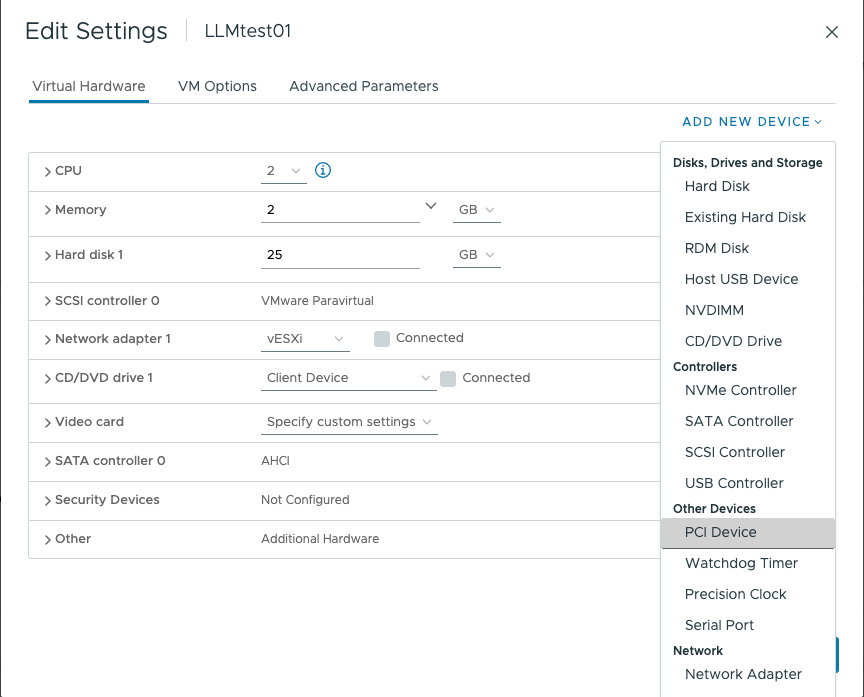
Task: Close the Edit Settings dialog
Action: pyautogui.click(x=831, y=32)
